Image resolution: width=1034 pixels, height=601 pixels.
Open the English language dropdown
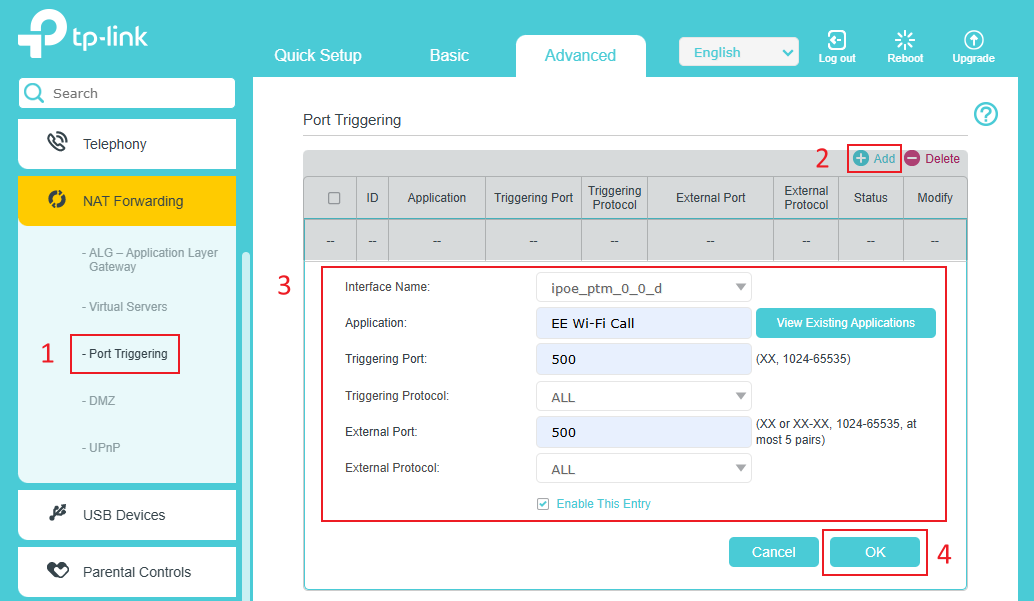pos(738,51)
